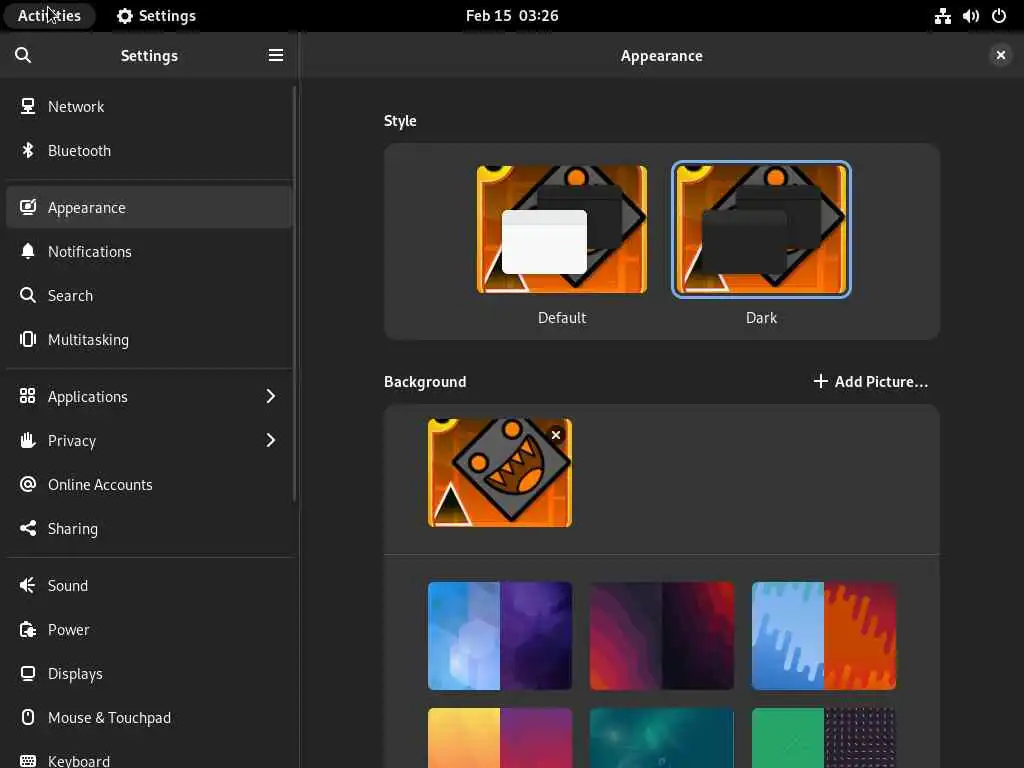This screenshot has height=768, width=1024.
Task: Open the Bluetooth settings page
Action: [x=149, y=151]
